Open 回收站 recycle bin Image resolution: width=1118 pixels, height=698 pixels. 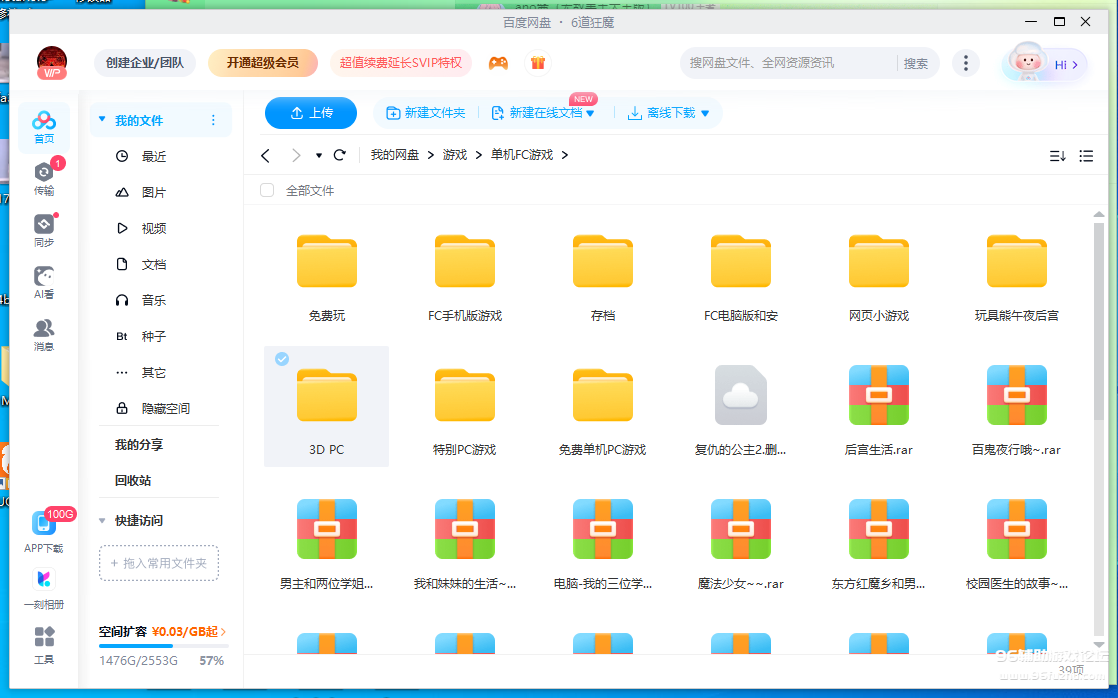pyautogui.click(x=133, y=480)
